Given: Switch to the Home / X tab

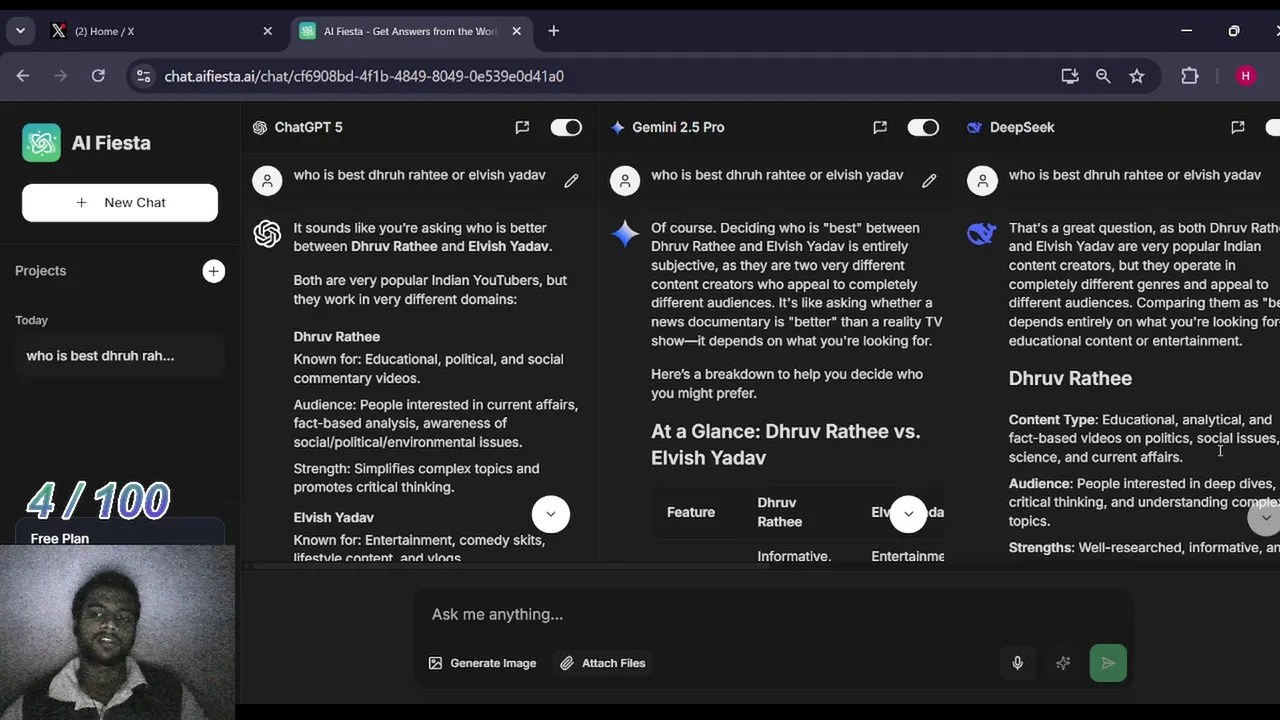Looking at the screenshot, I should coord(162,31).
